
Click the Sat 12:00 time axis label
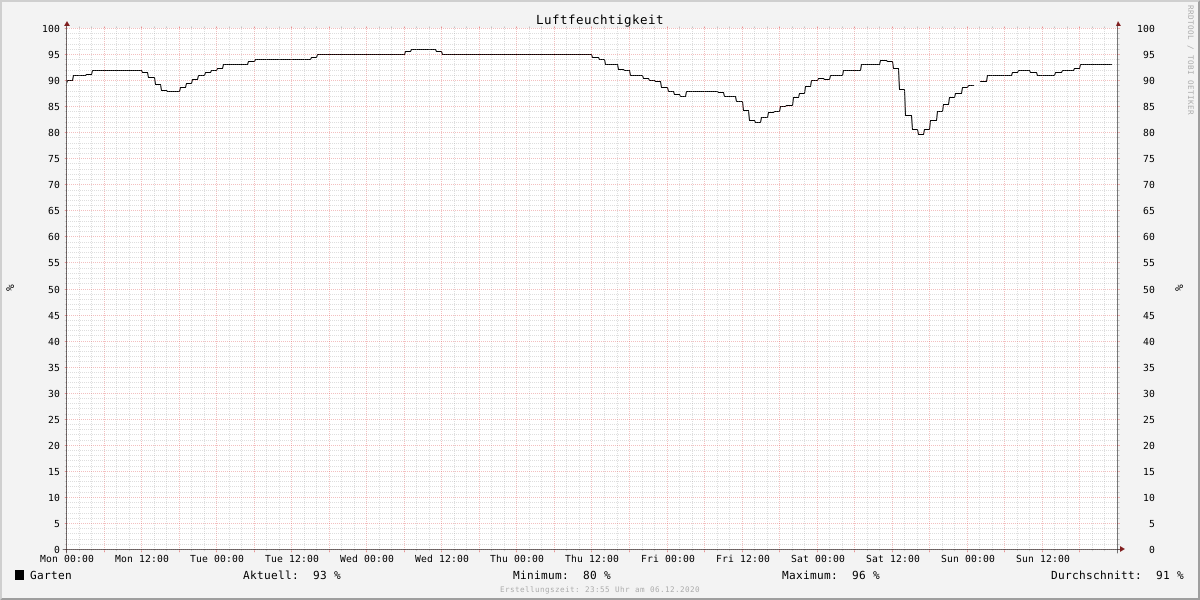[x=893, y=559]
